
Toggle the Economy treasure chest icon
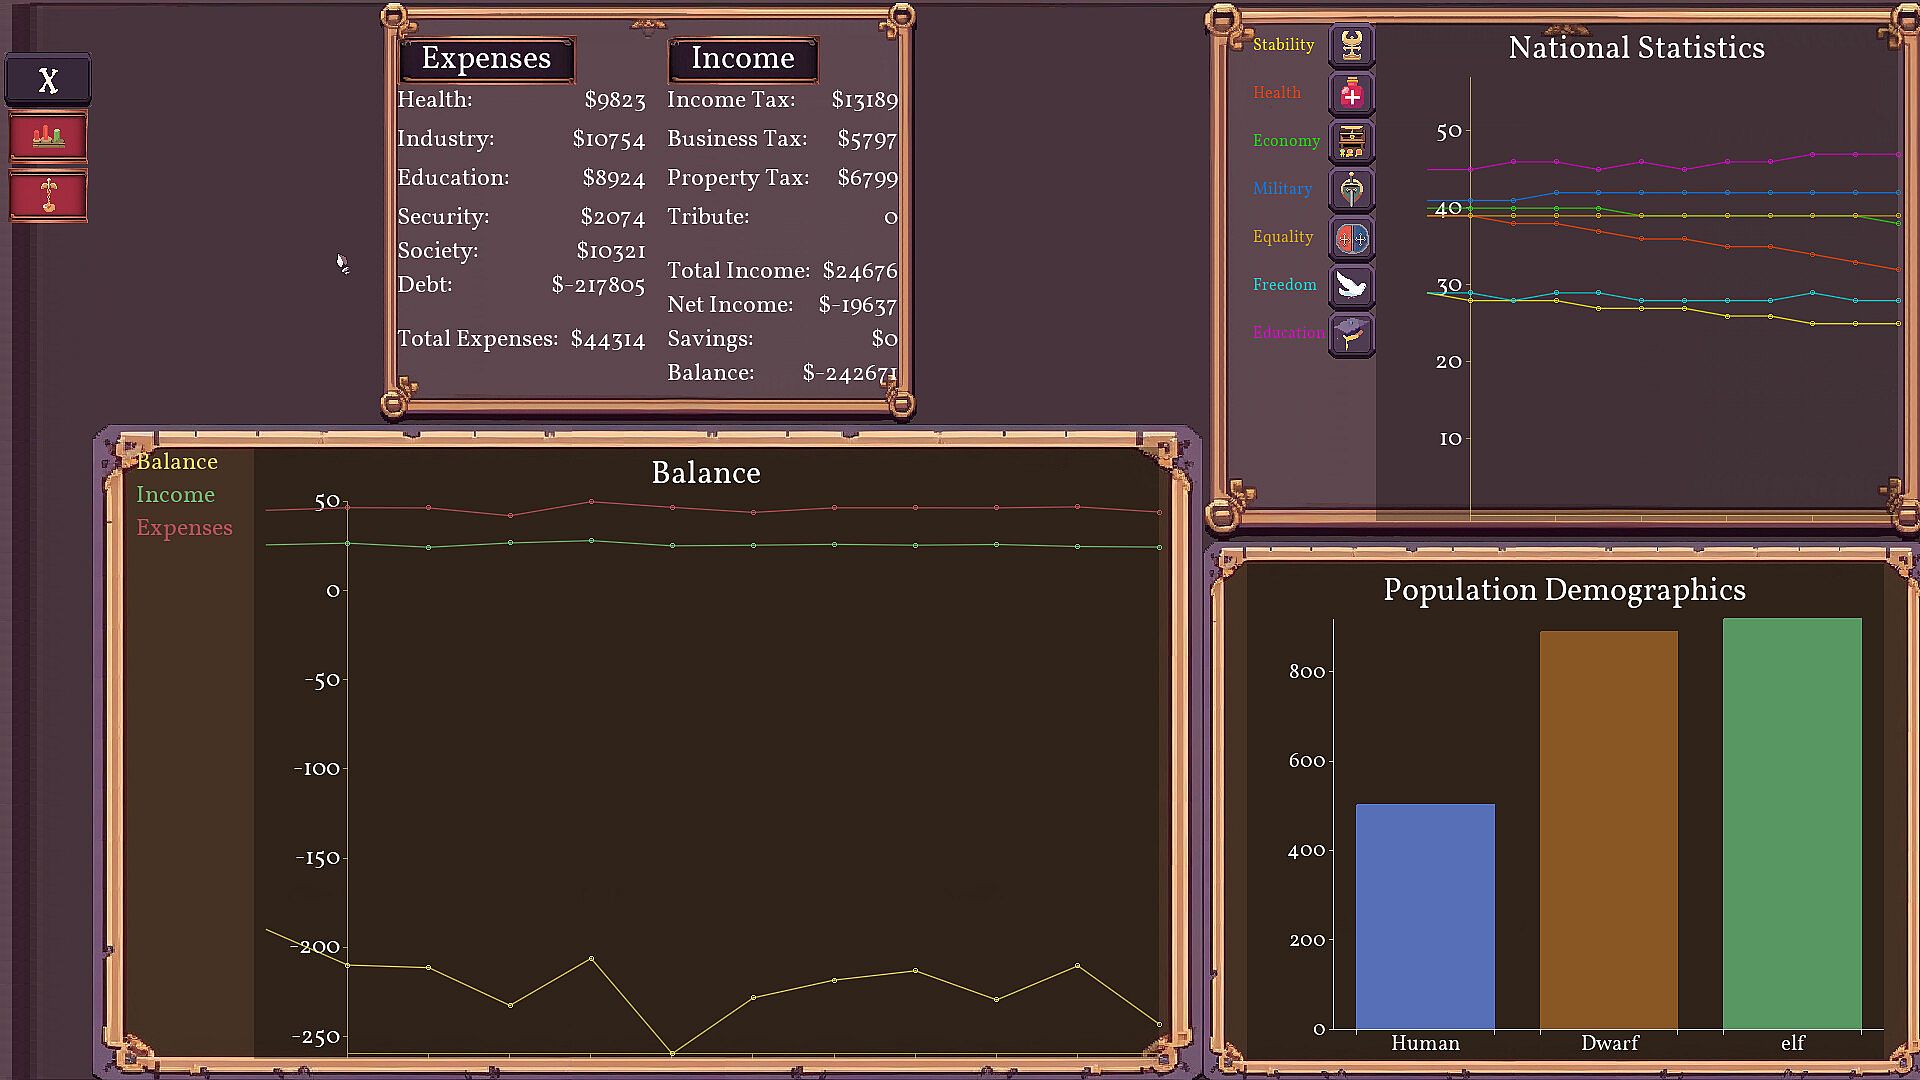[x=1351, y=142]
